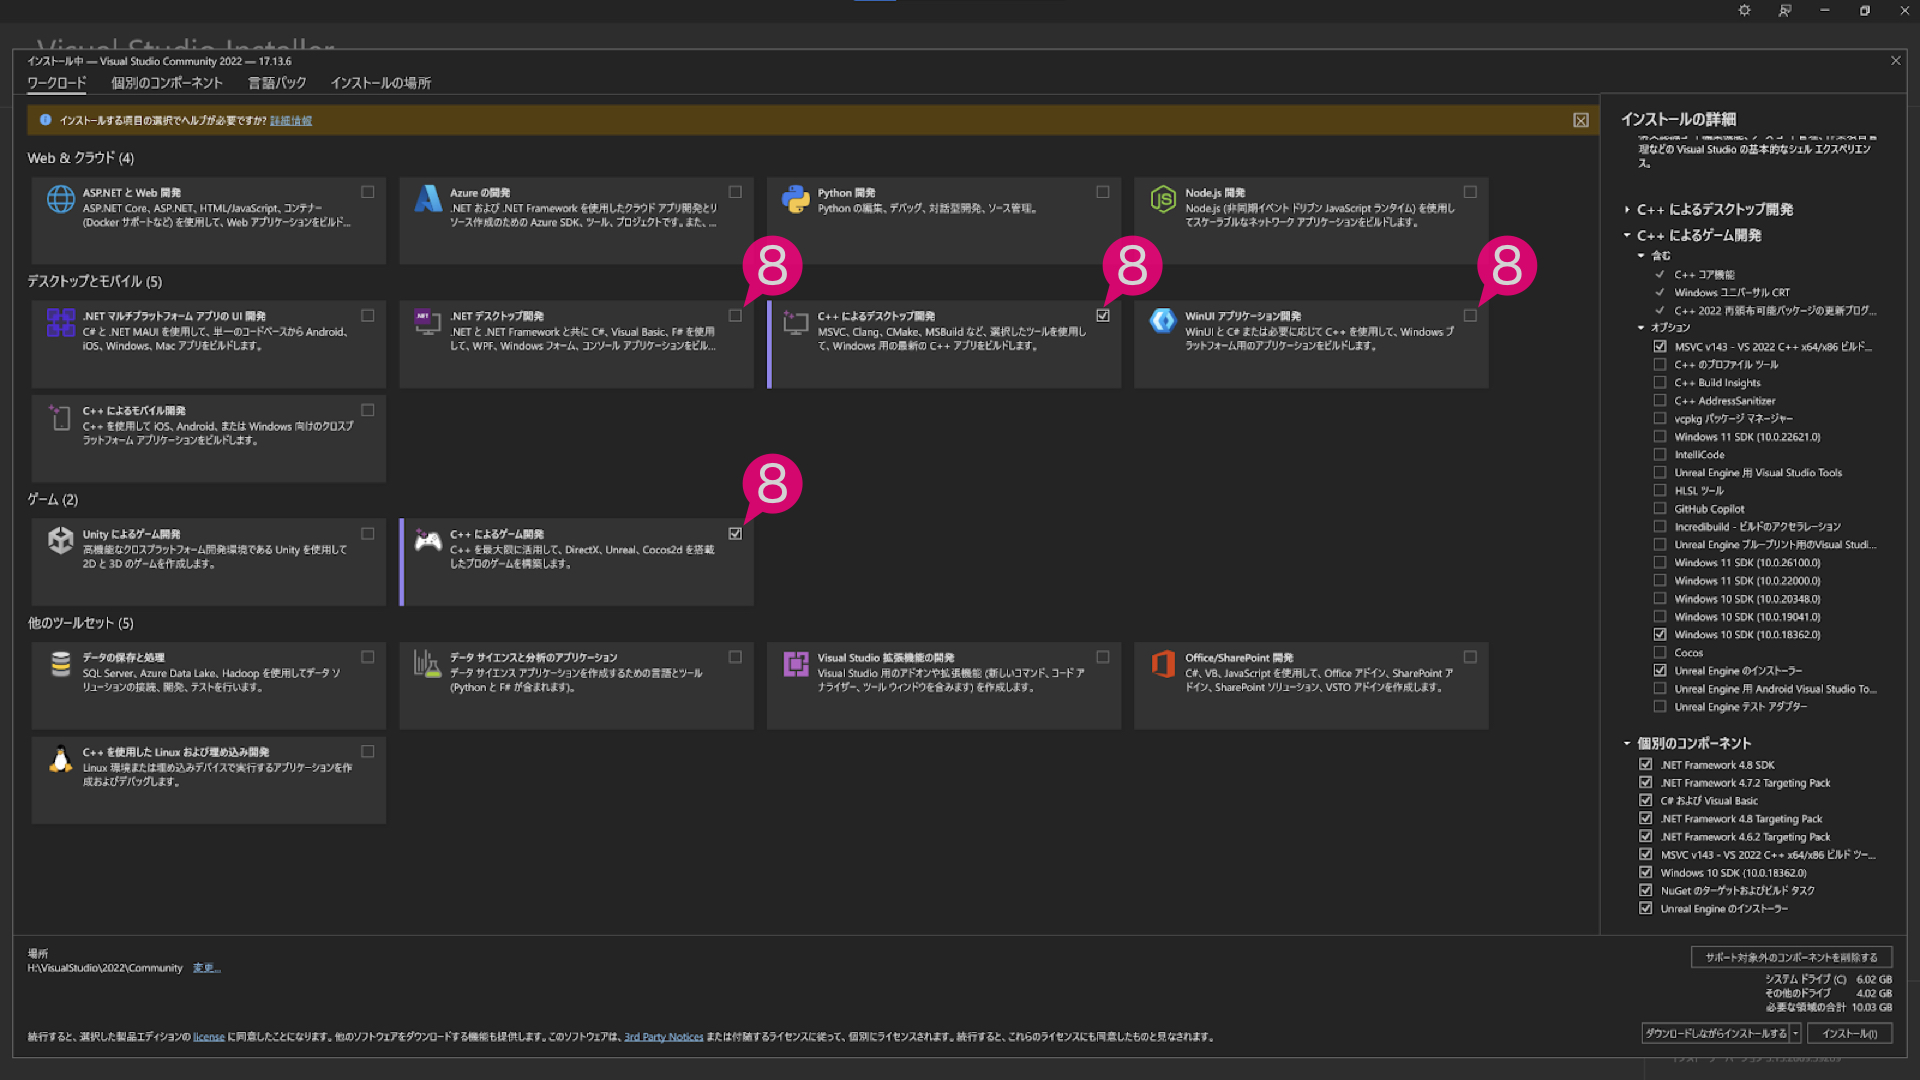This screenshot has height=1080, width=1920.
Task: Check the Unity game development workload
Action: pos(368,533)
